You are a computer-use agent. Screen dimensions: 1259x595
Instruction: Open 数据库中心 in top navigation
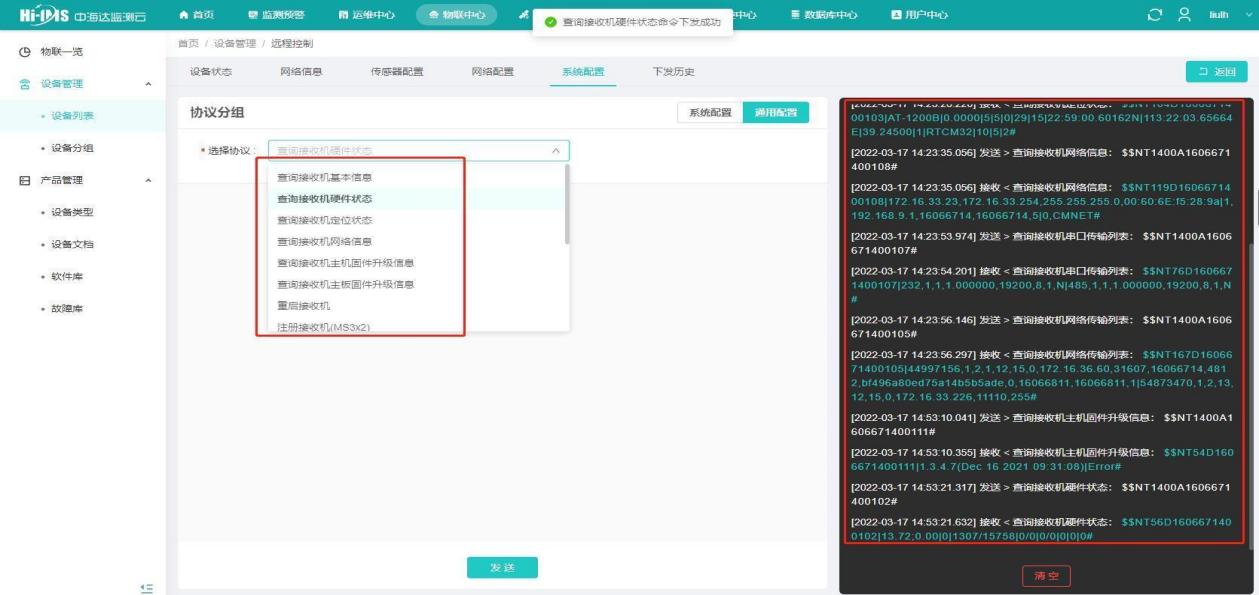click(x=823, y=15)
